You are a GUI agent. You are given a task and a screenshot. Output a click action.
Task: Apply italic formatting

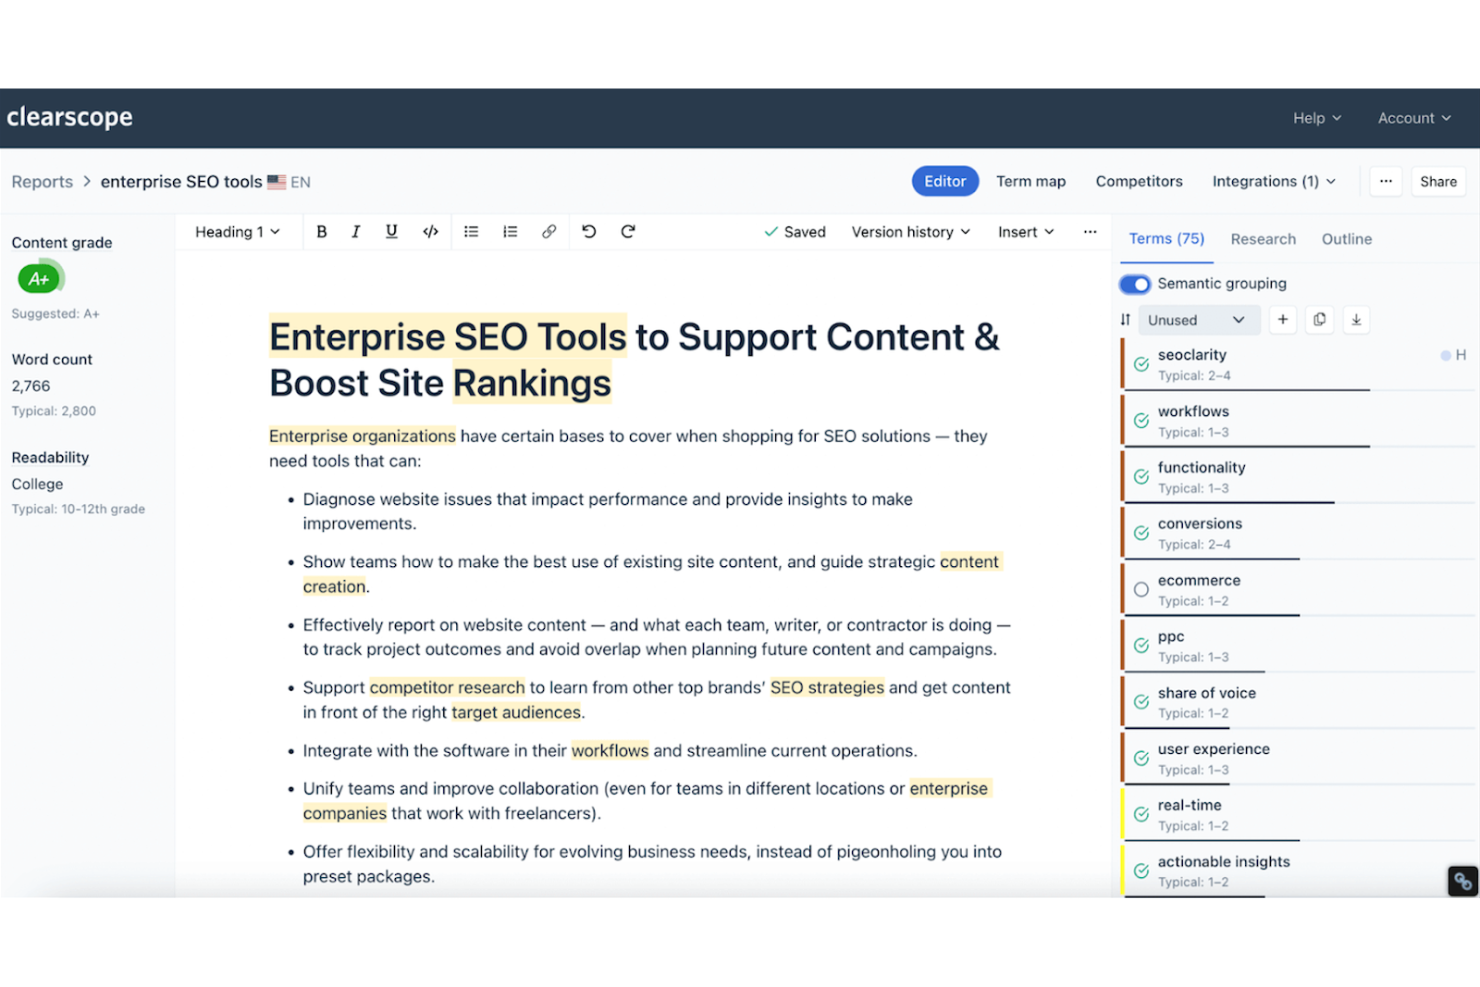click(355, 232)
